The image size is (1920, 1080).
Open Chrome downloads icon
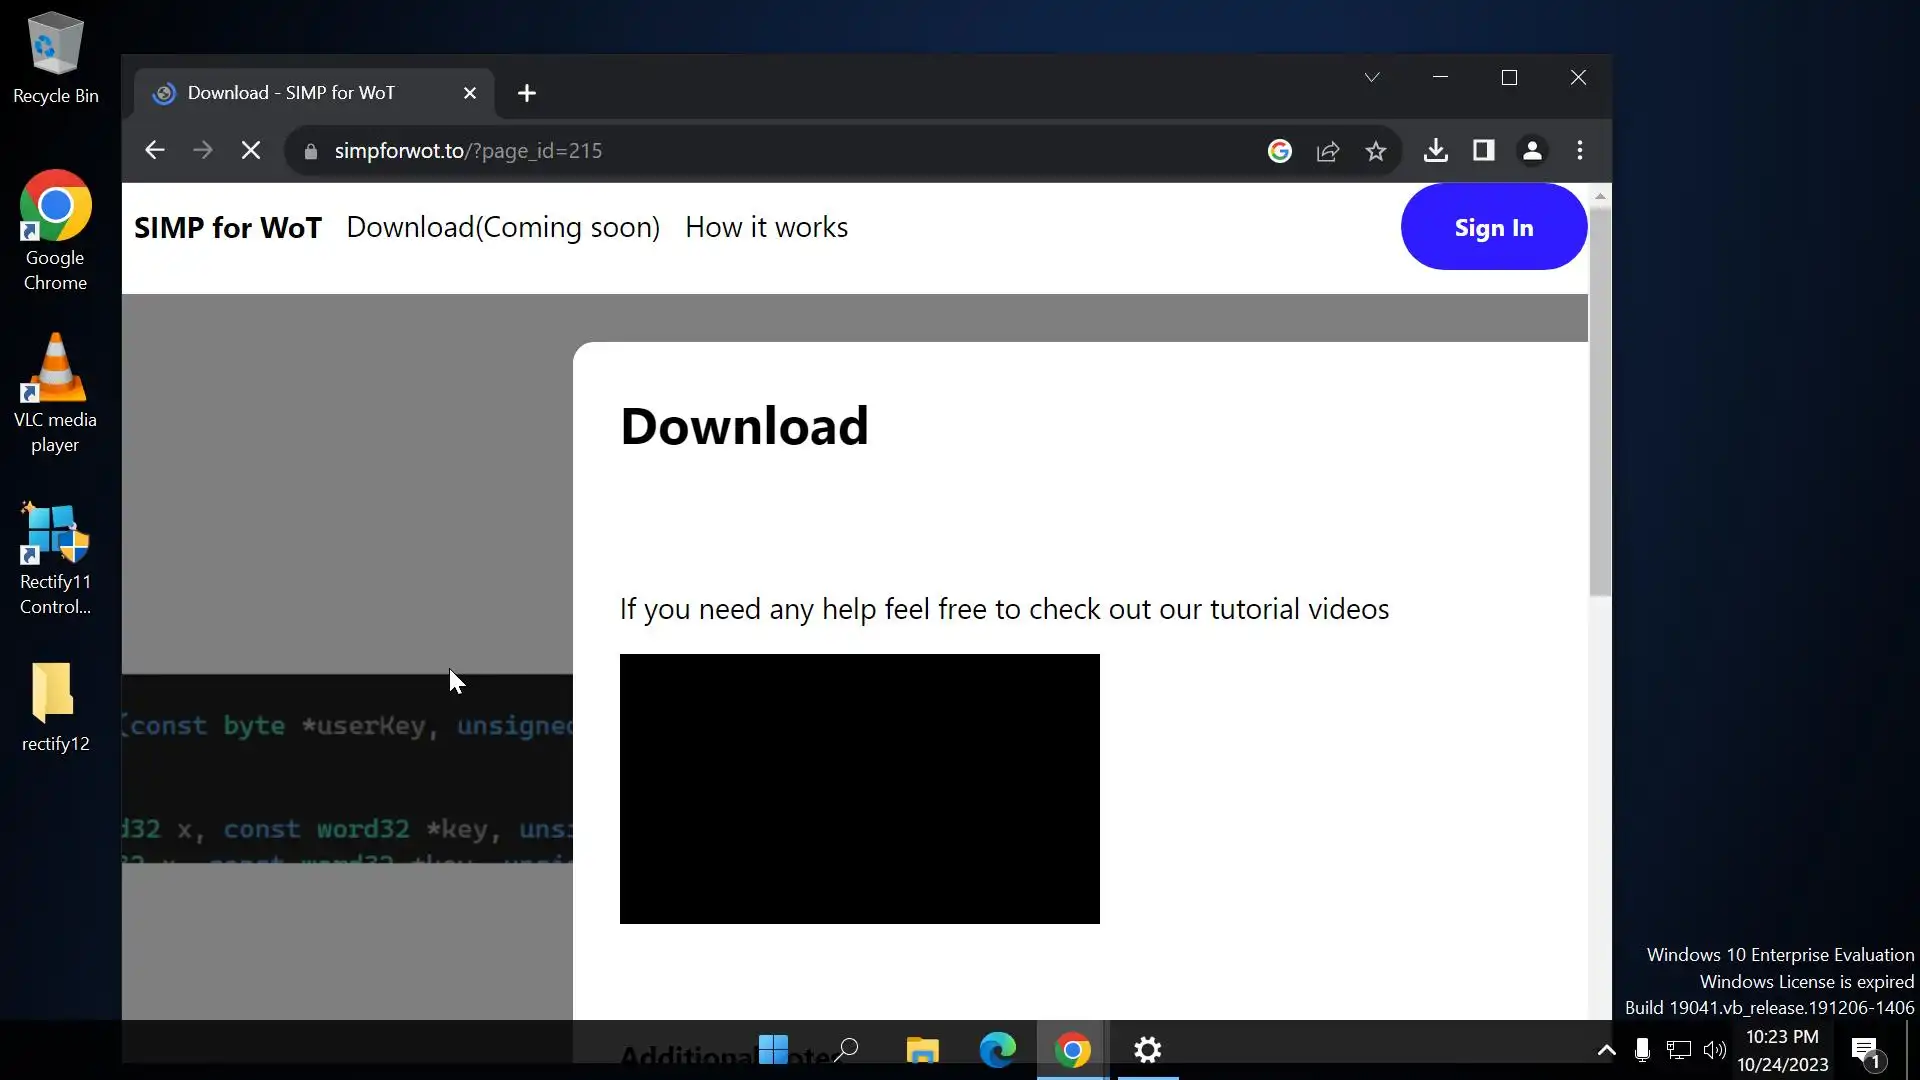tap(1435, 151)
